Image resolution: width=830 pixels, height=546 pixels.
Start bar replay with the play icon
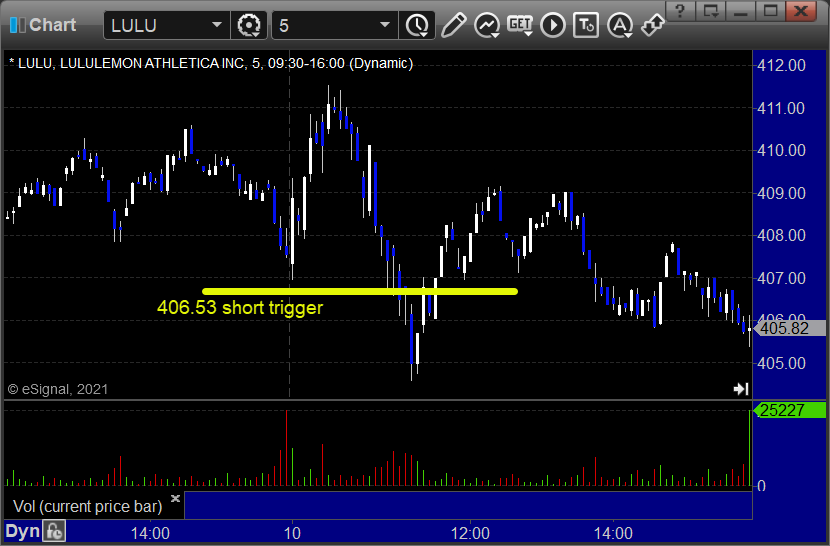click(x=553, y=25)
